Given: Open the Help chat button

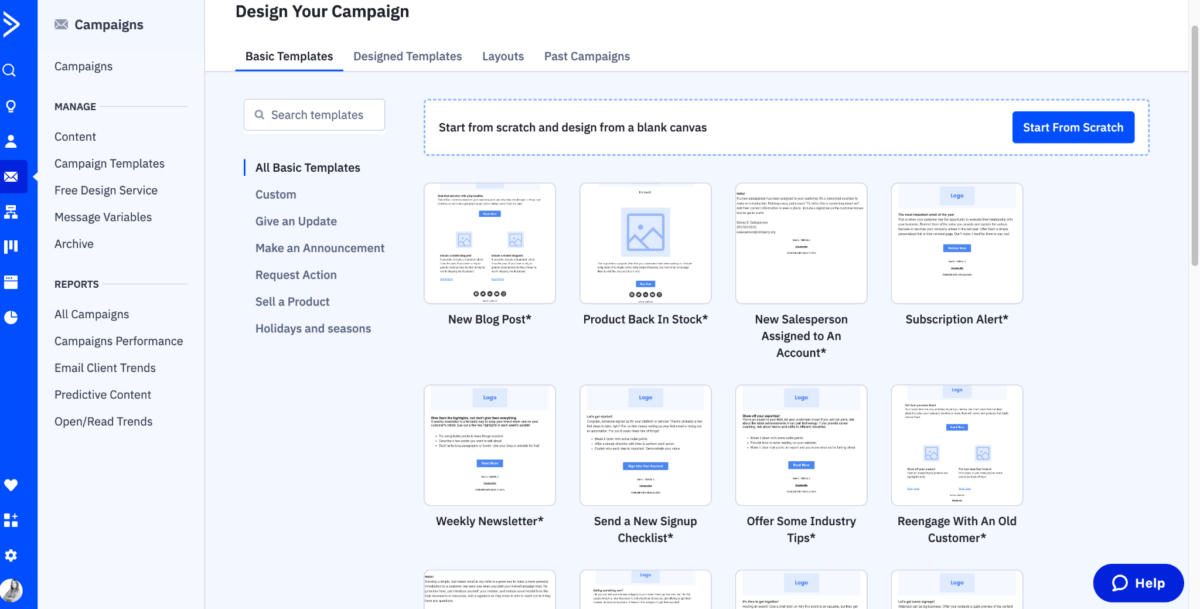Looking at the screenshot, I should (1138, 582).
